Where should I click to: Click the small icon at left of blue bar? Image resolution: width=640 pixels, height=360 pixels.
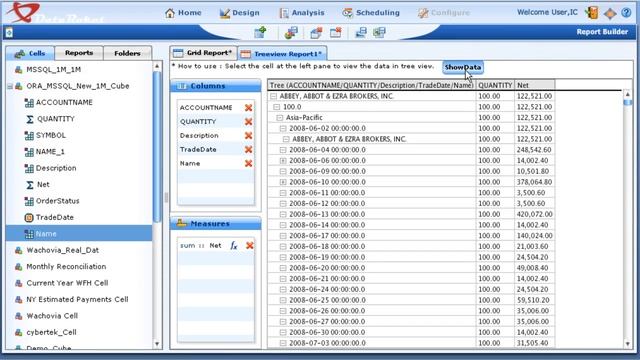[9, 33]
